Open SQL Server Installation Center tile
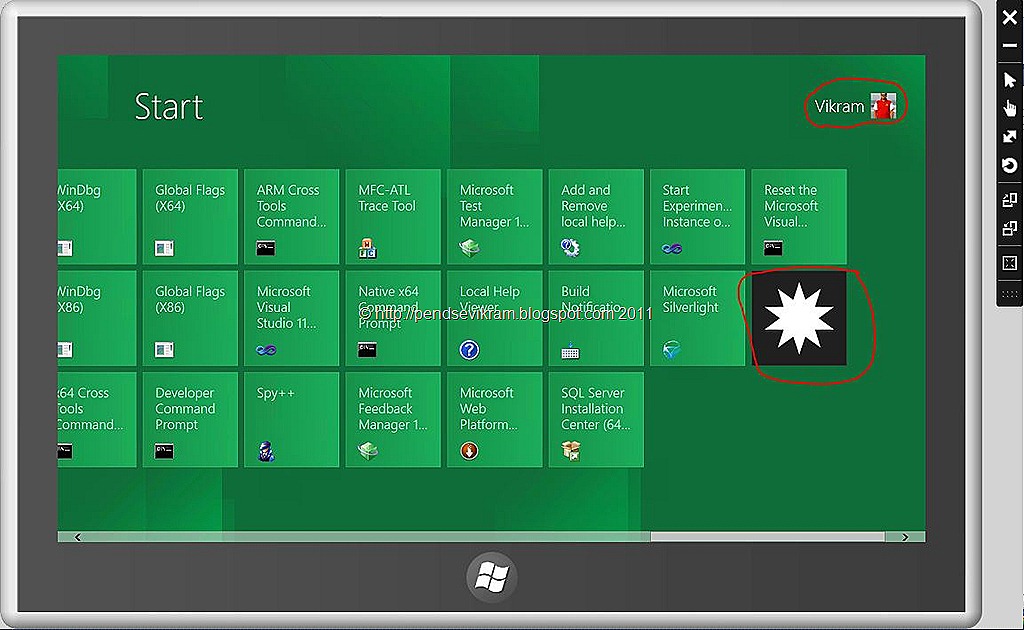Viewport: 1024px width, 630px height. tap(596, 420)
